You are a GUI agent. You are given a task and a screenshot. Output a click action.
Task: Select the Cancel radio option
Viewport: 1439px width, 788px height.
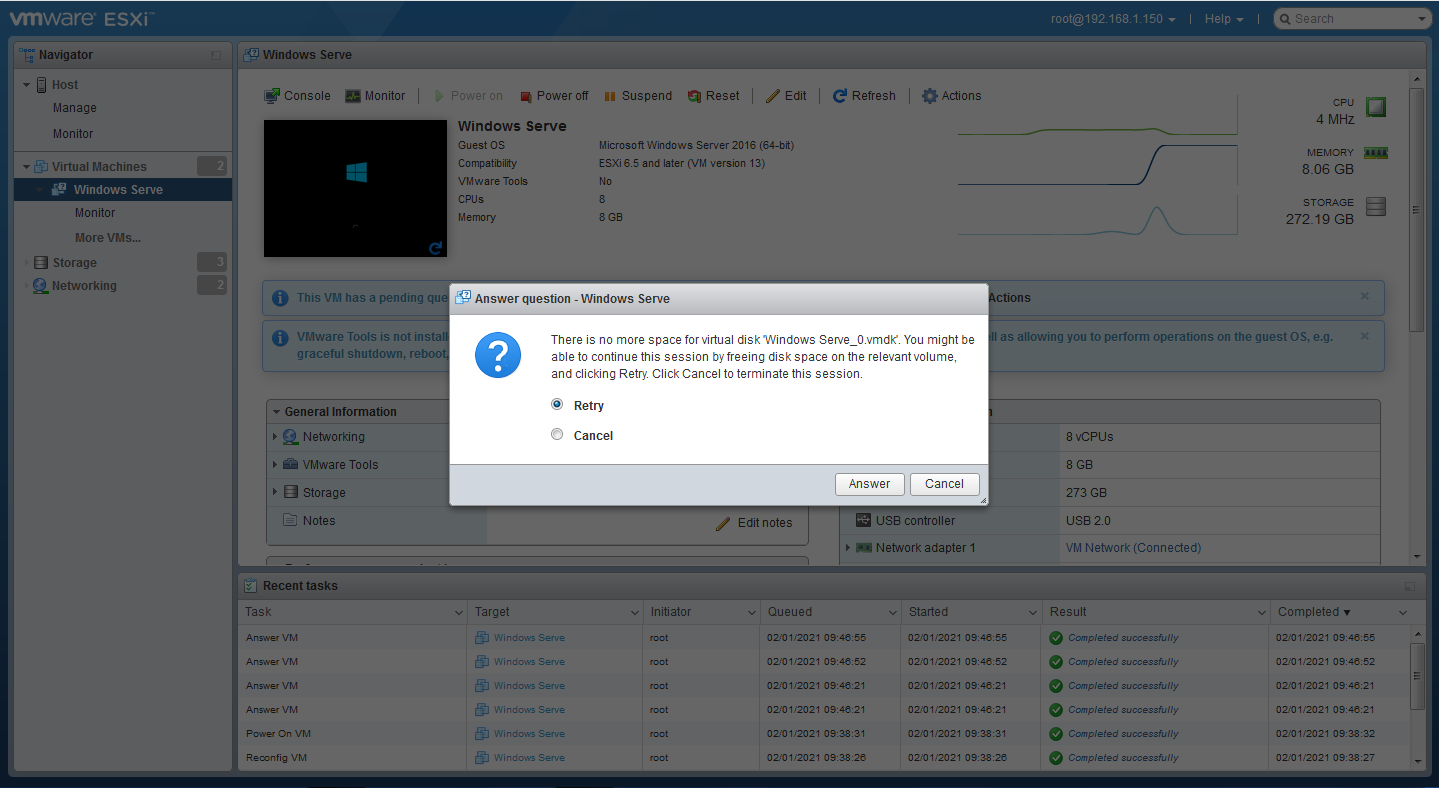click(557, 435)
